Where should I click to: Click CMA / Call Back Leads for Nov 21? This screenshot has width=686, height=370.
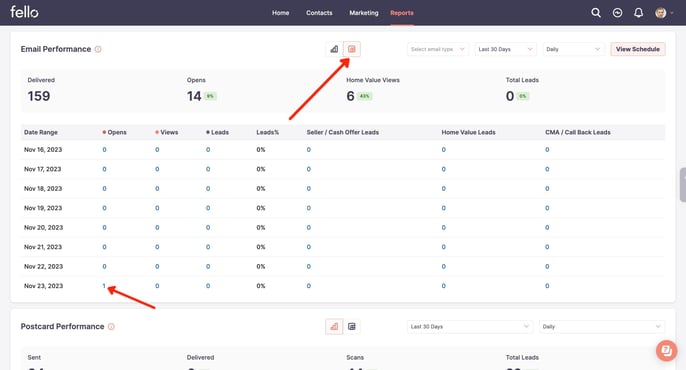[x=547, y=247]
